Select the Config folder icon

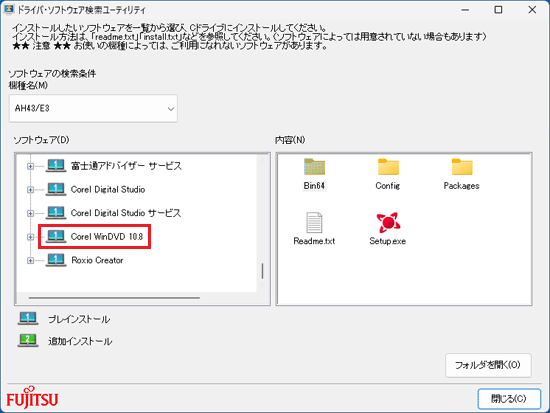[388, 167]
